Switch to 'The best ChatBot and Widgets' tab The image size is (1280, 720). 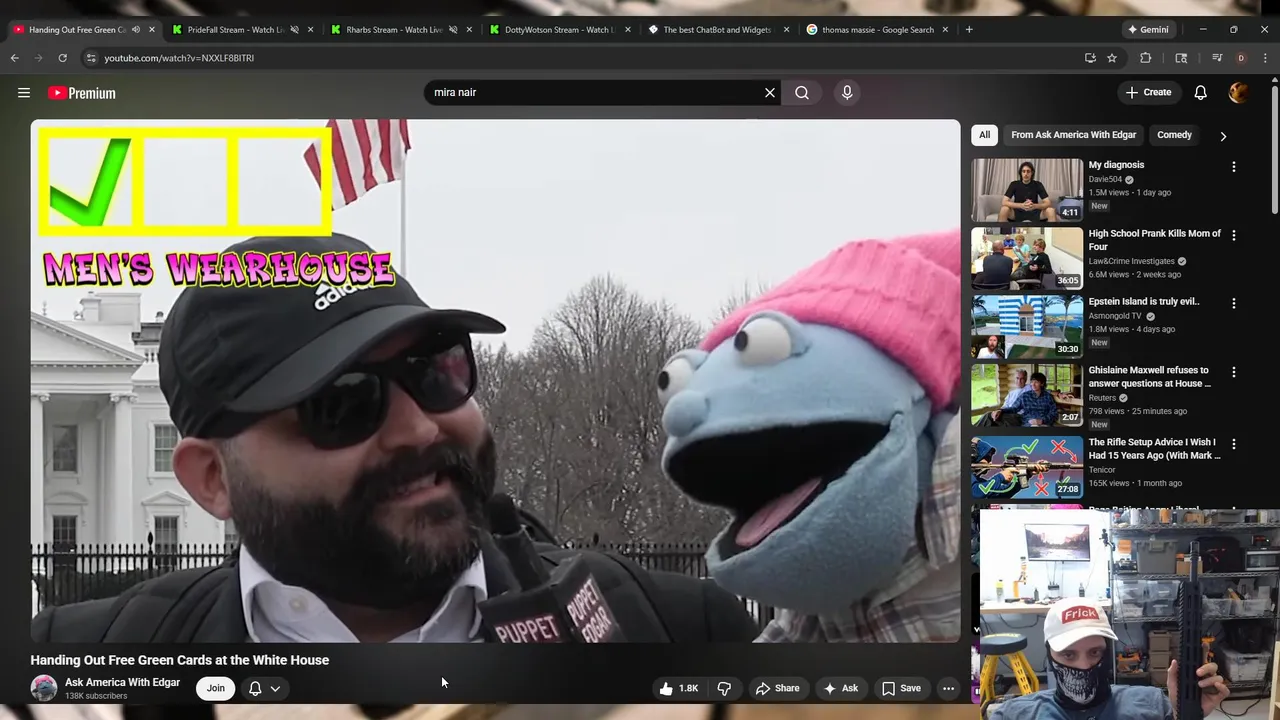(x=718, y=30)
